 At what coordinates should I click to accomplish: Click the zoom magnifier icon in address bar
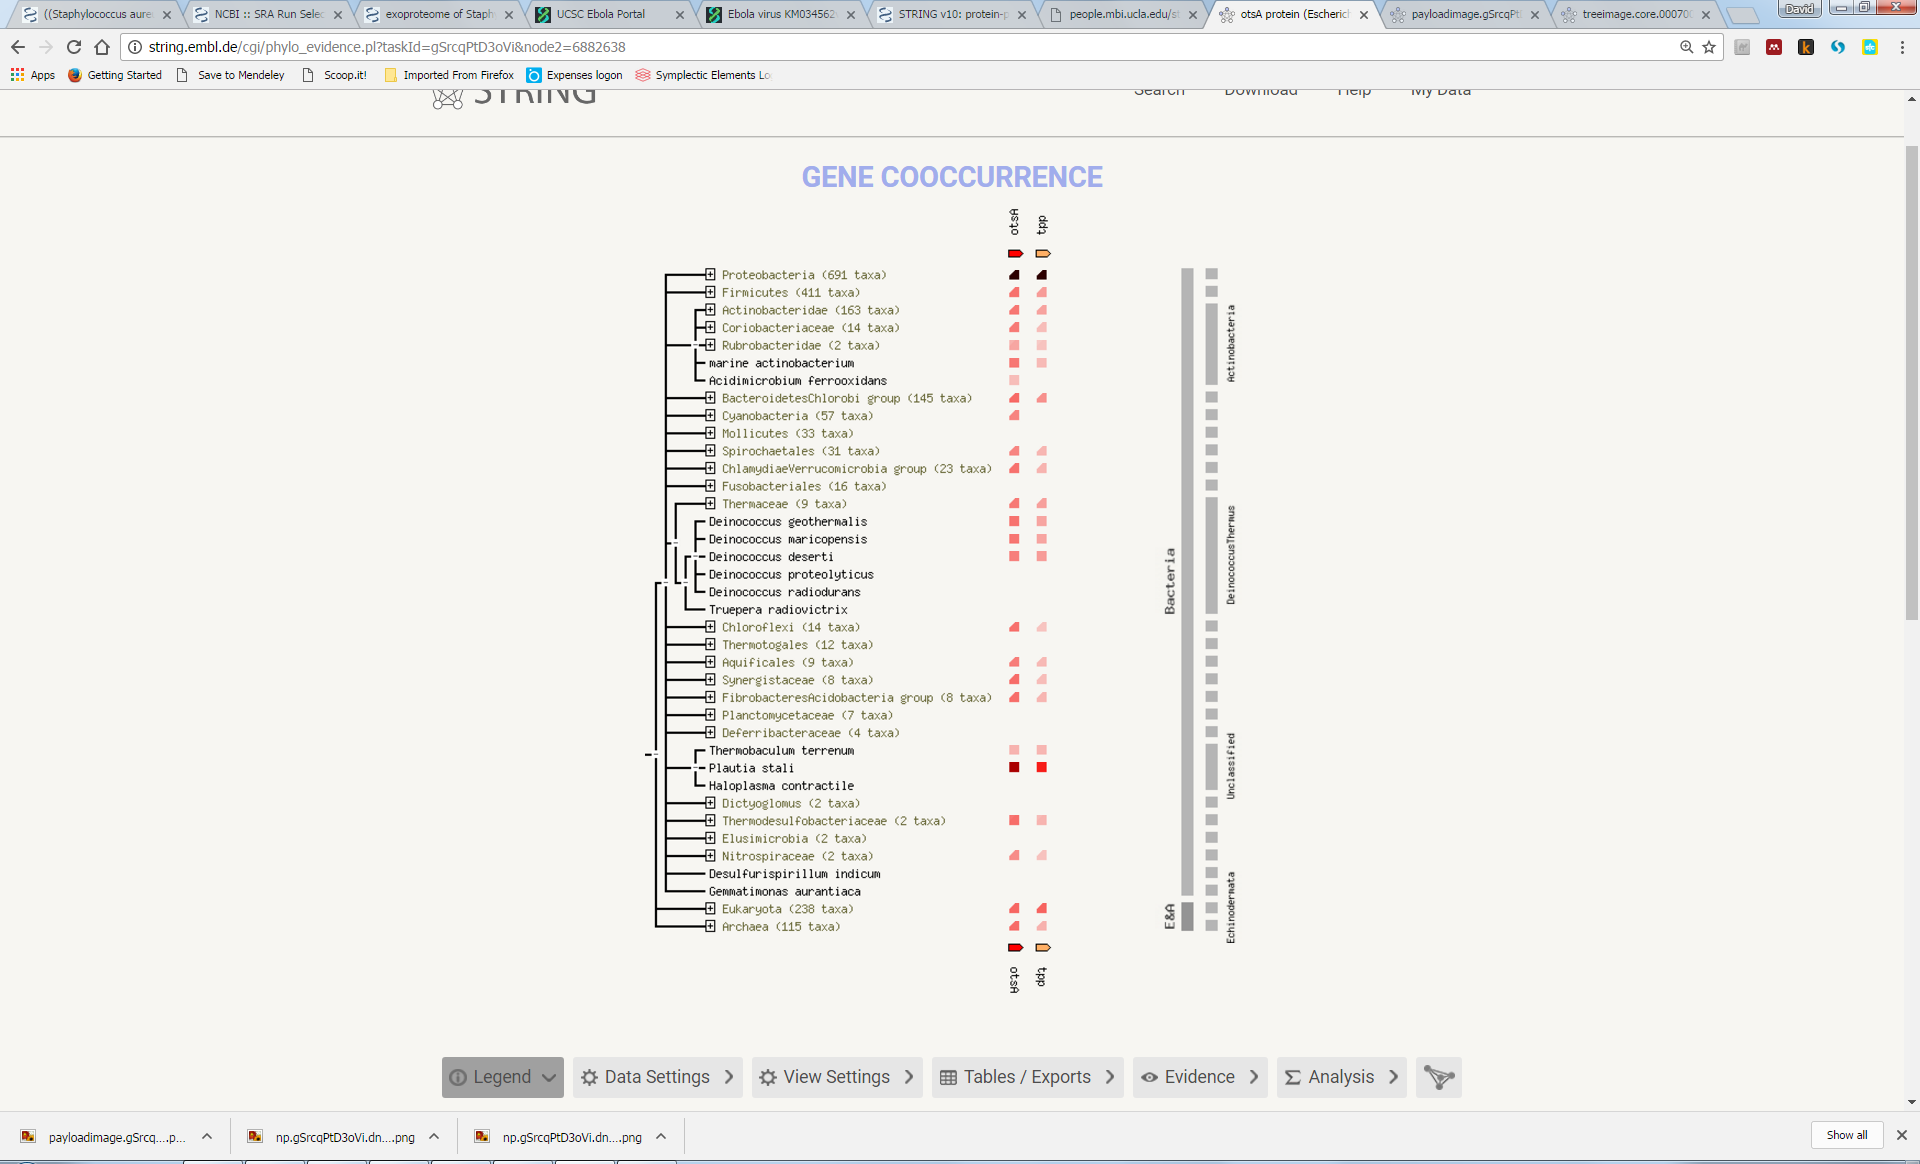tap(1686, 47)
